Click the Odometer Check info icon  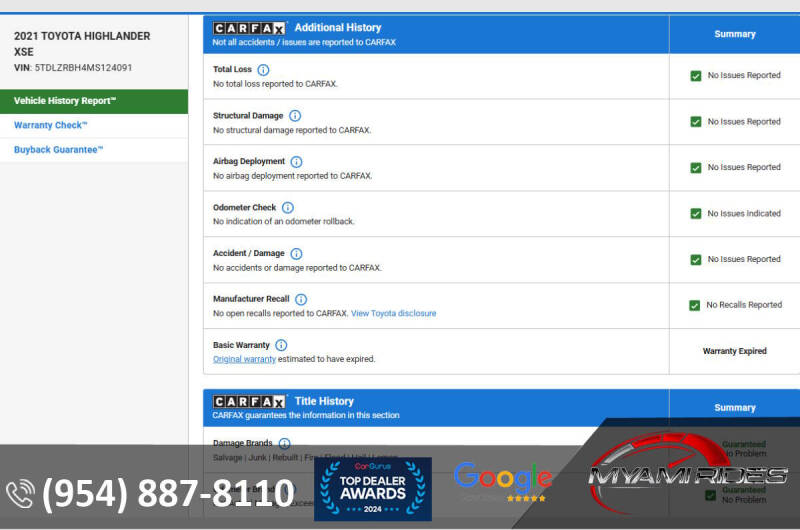click(287, 208)
